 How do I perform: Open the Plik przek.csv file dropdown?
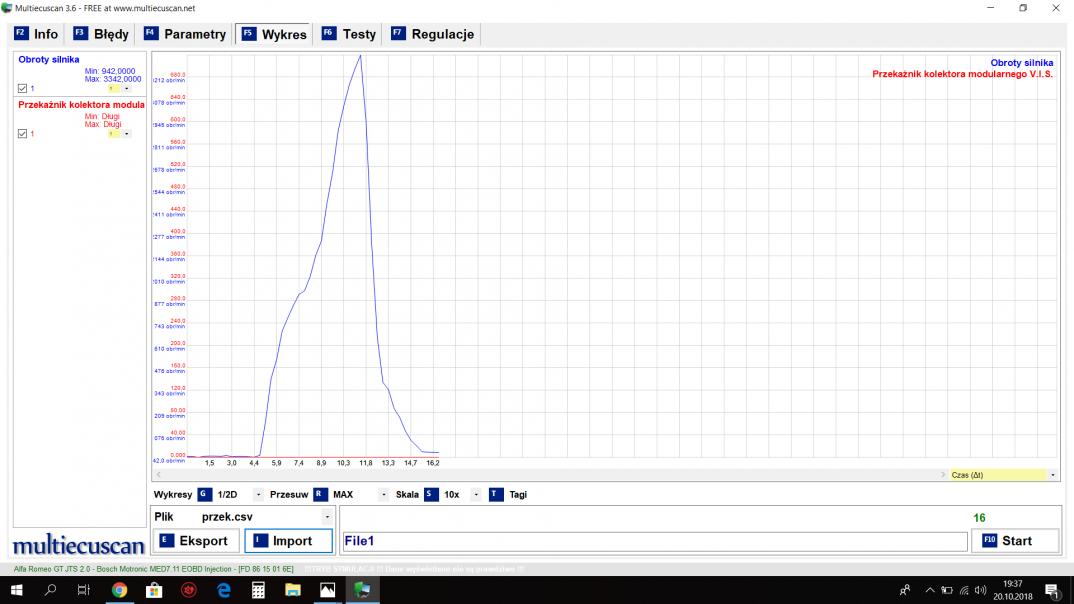point(326,517)
